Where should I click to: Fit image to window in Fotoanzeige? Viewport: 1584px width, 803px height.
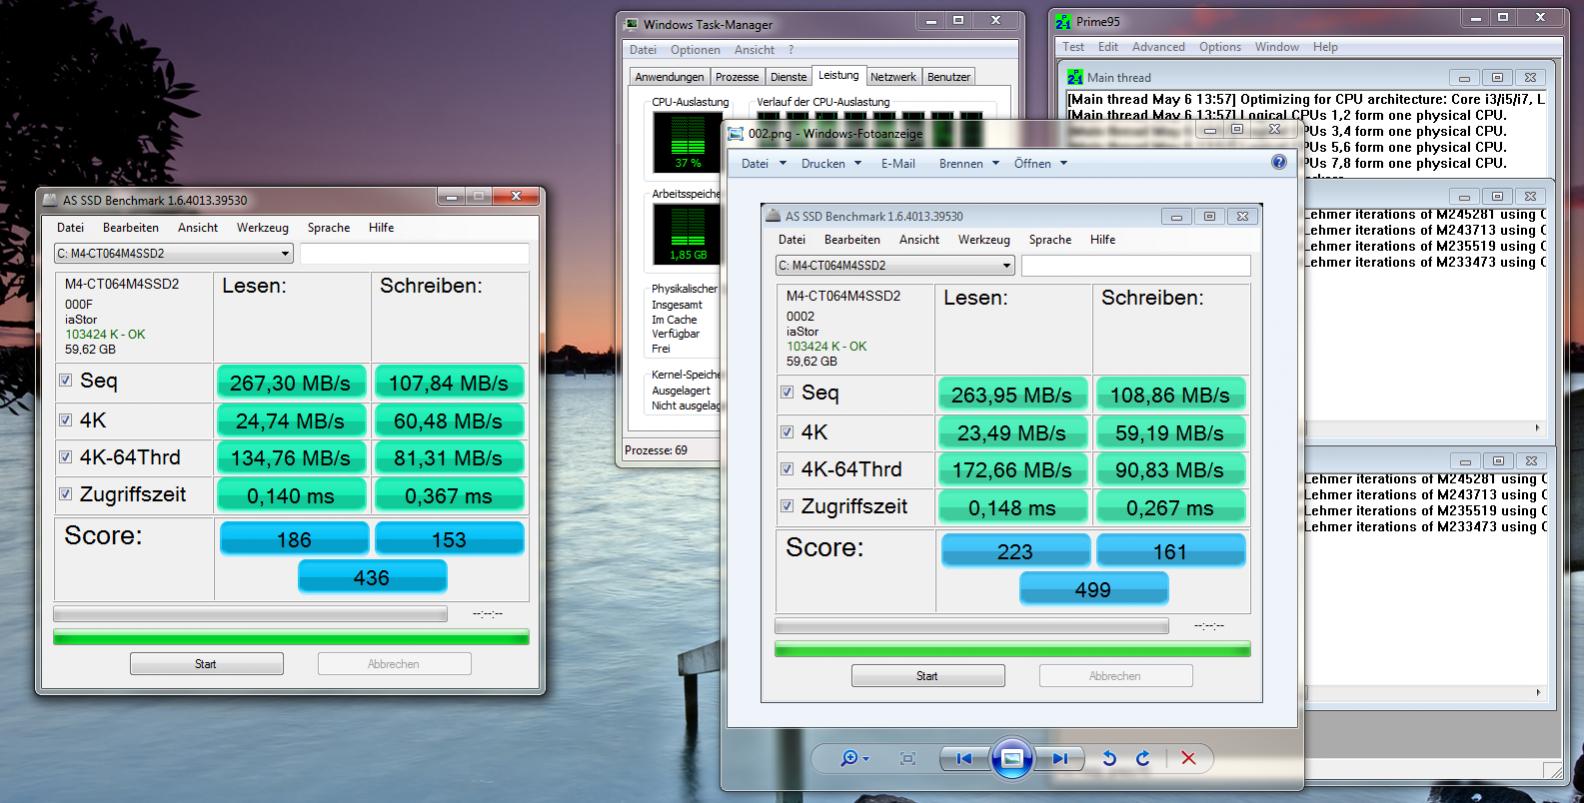tap(908, 759)
